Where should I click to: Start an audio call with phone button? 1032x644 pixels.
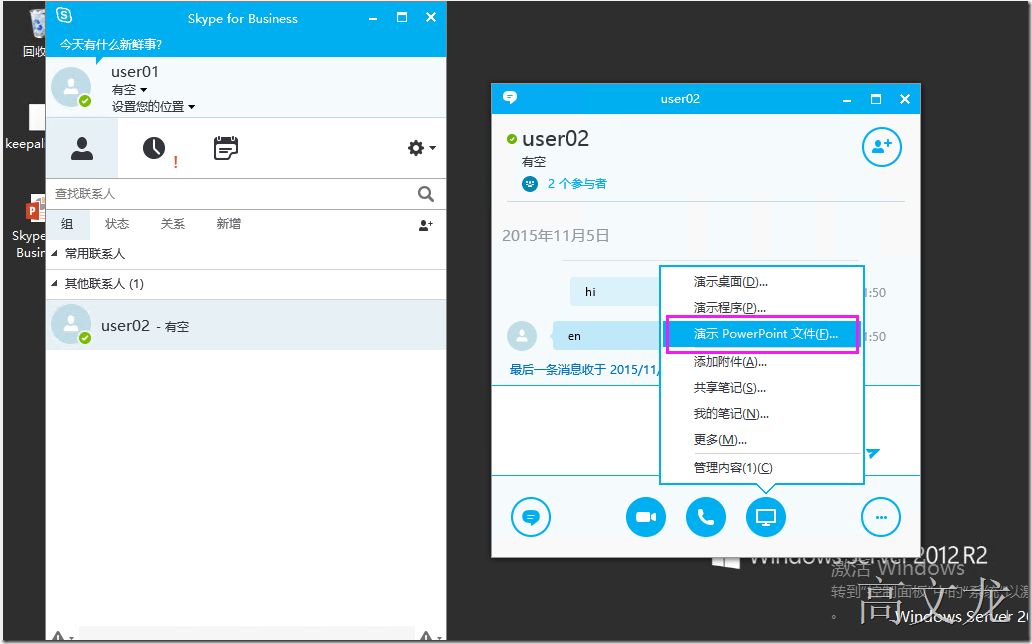pyautogui.click(x=706, y=517)
